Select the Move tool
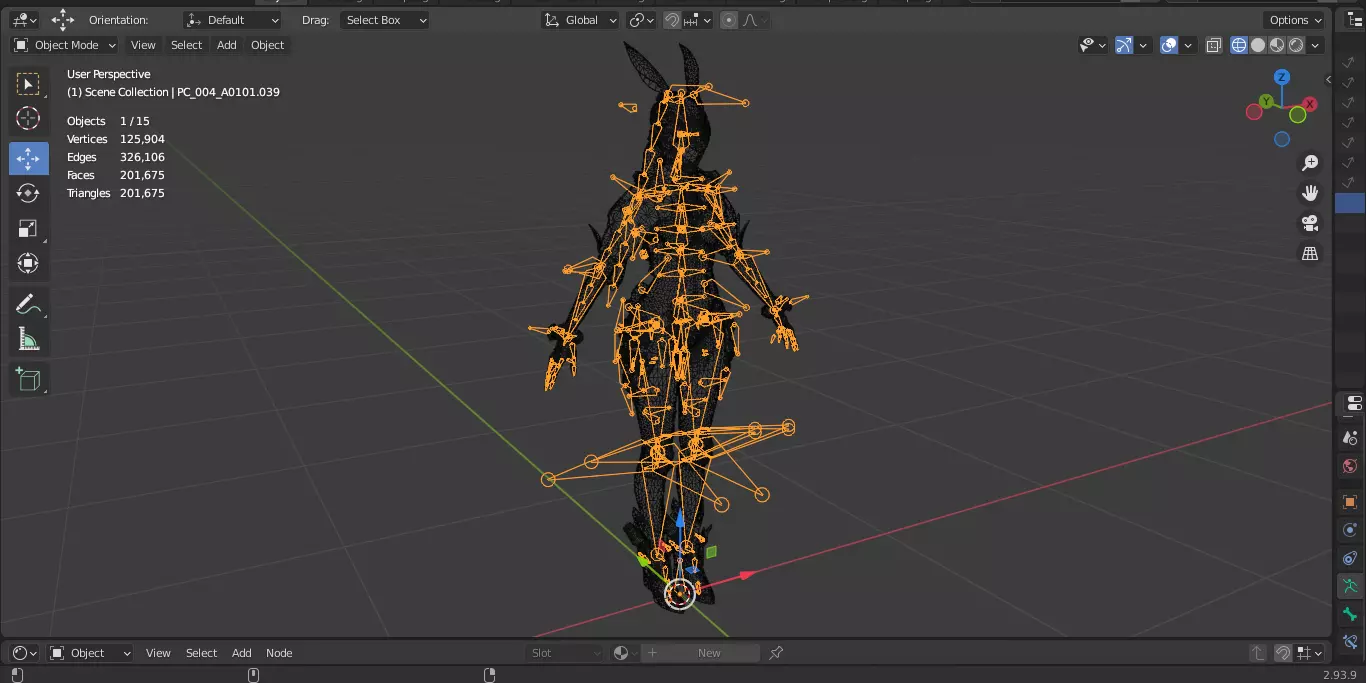Viewport: 1366px width, 683px height. click(28, 158)
